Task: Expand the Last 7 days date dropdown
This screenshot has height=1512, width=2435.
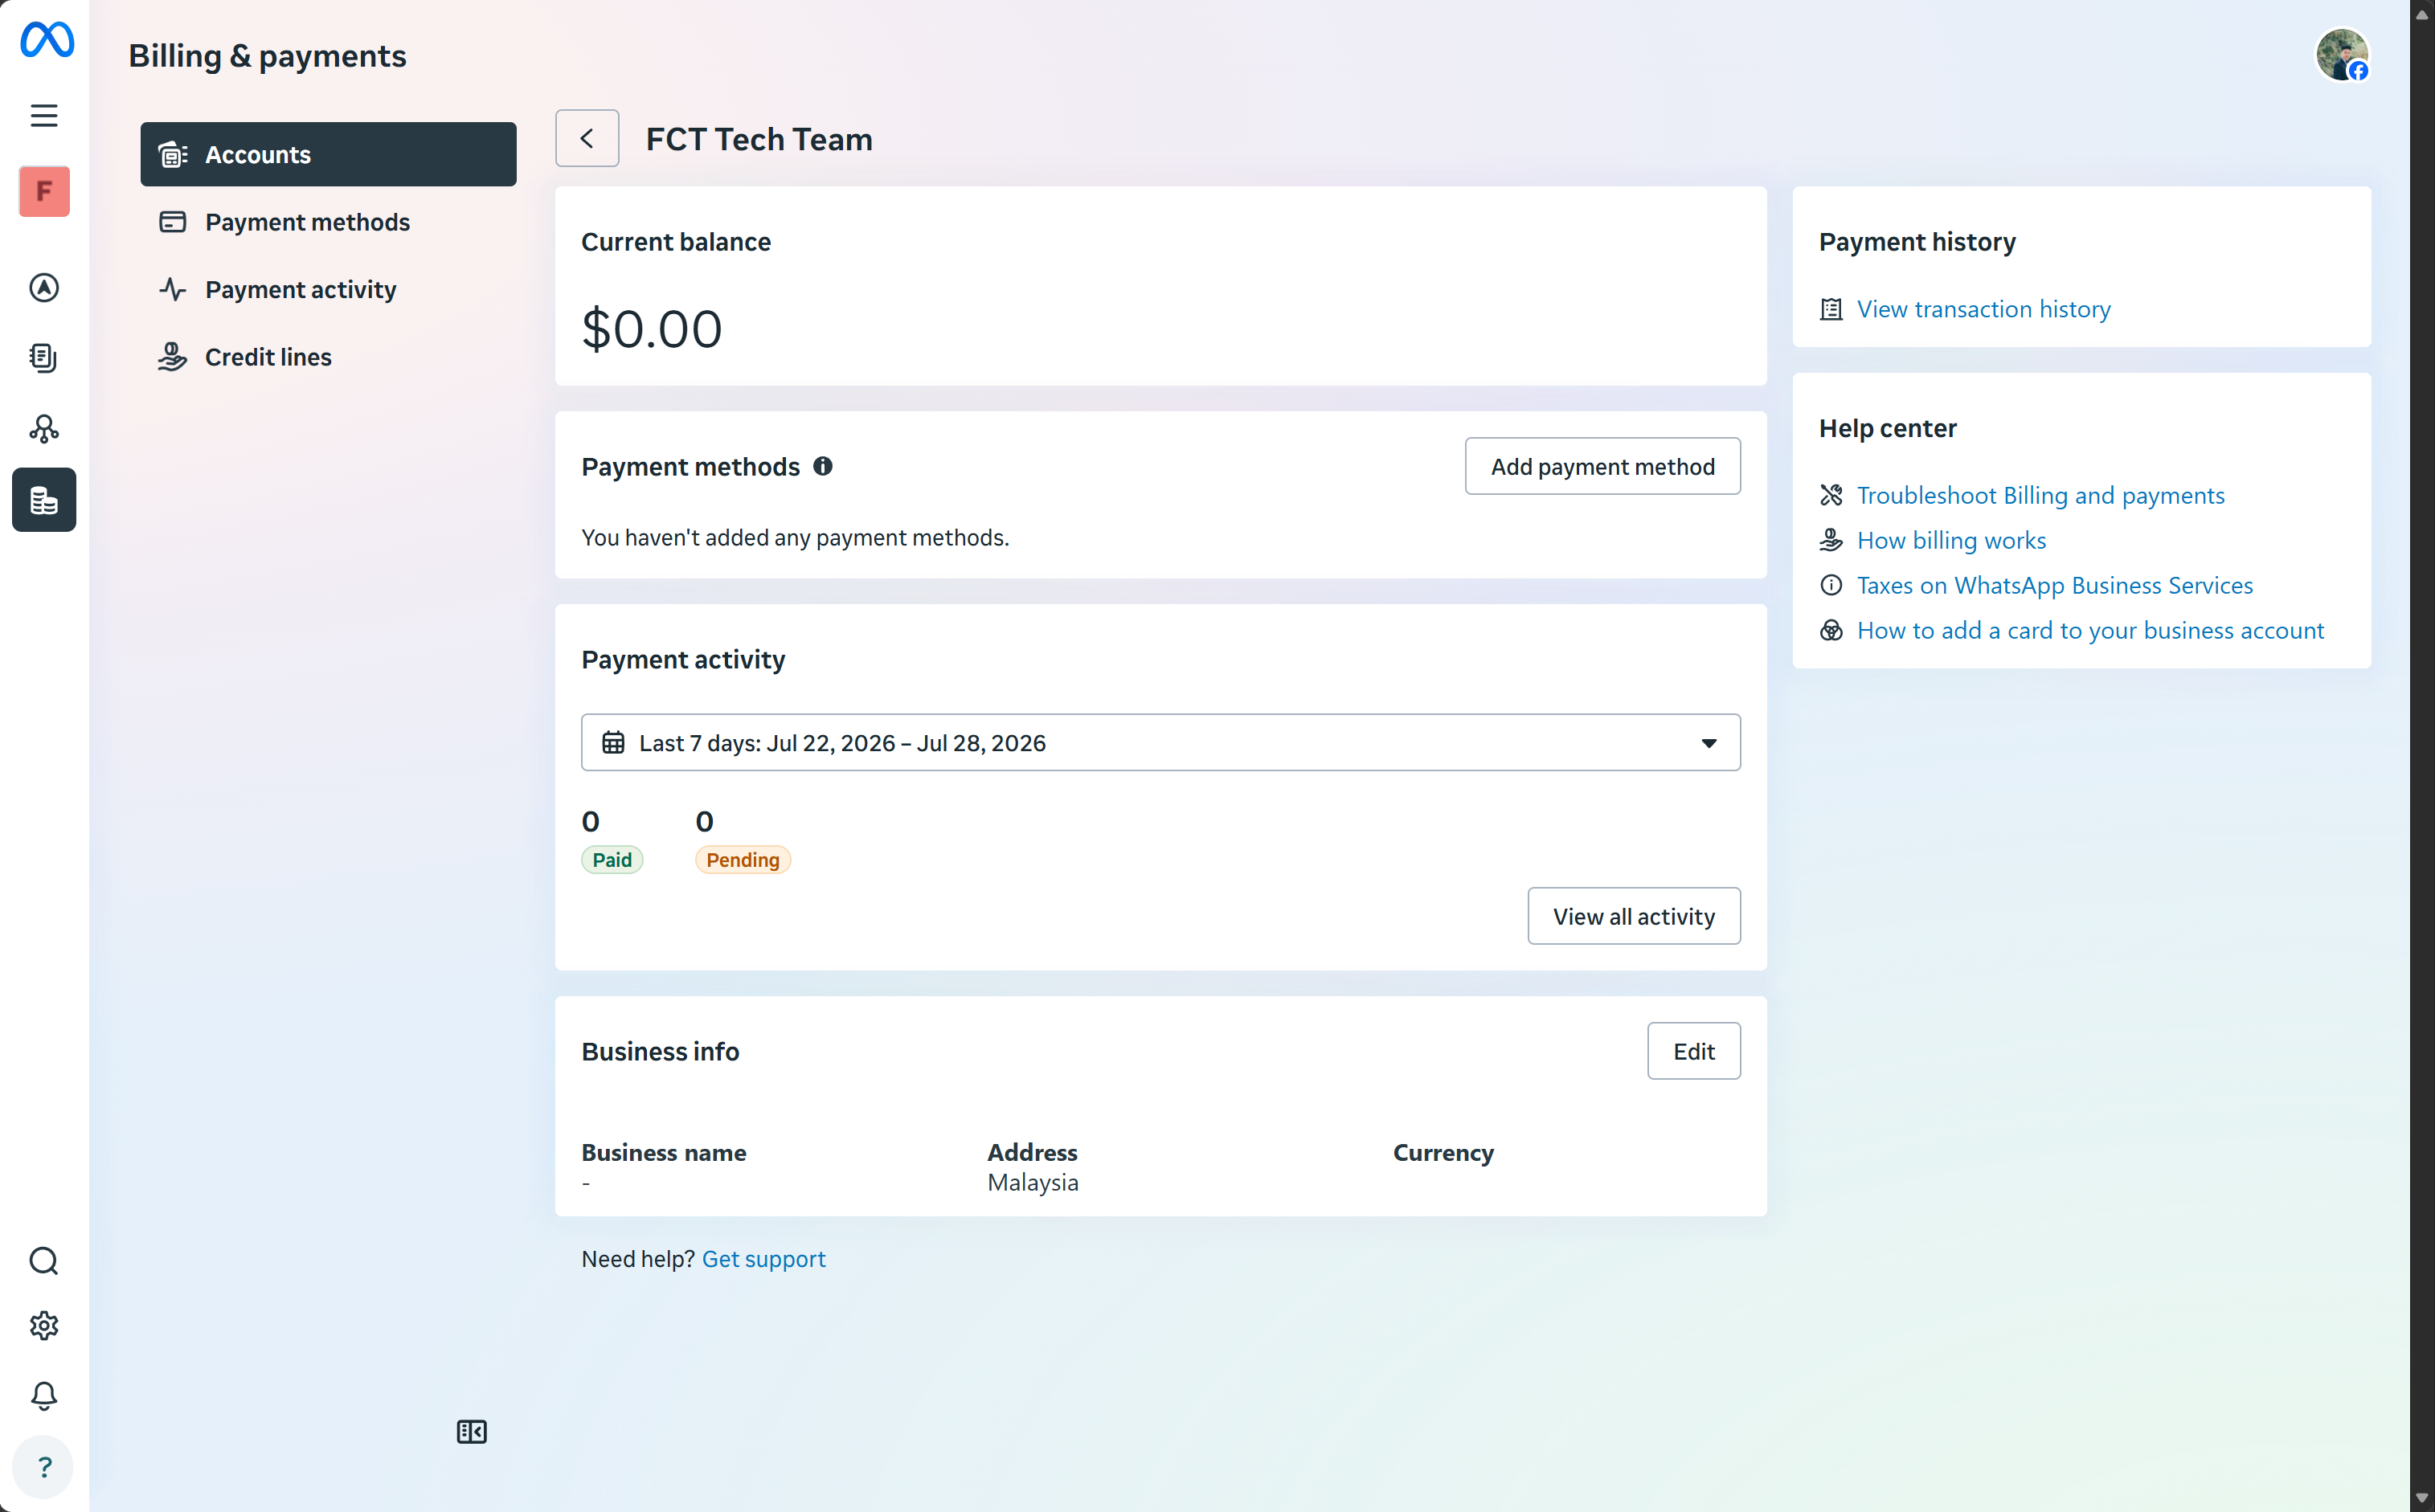Action: pyautogui.click(x=1160, y=742)
